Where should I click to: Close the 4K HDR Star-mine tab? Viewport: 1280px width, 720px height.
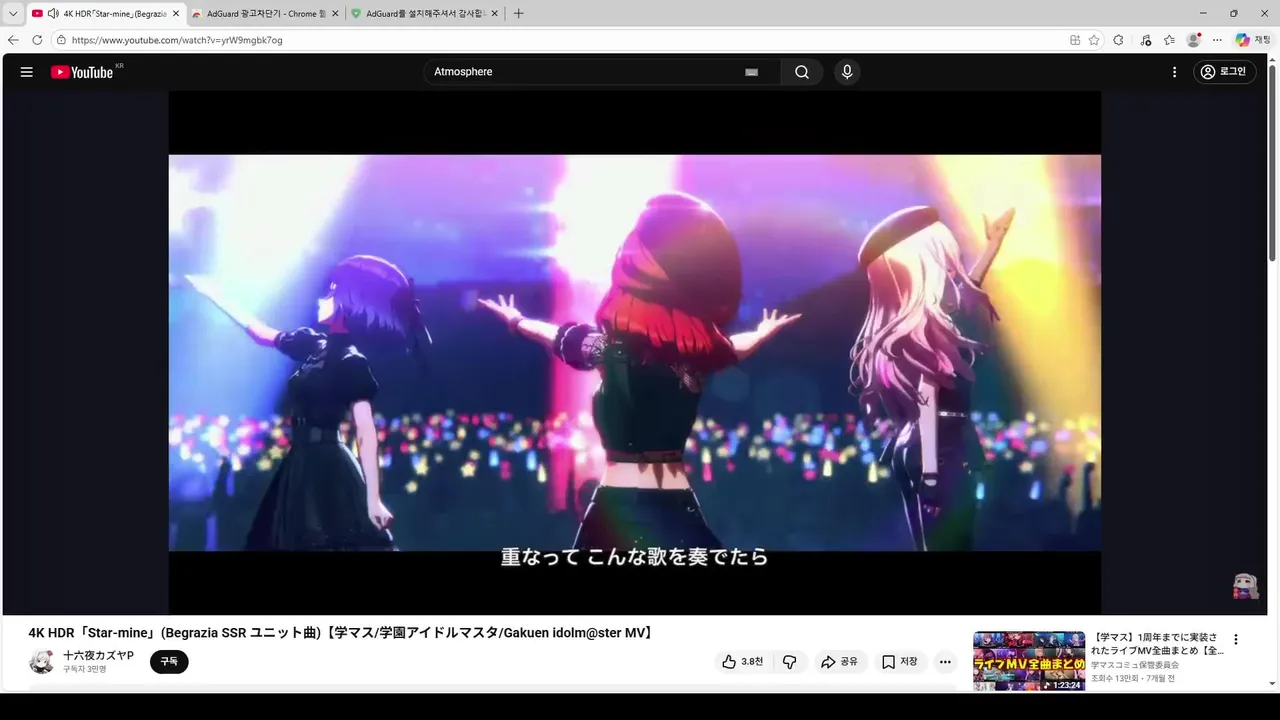(176, 14)
